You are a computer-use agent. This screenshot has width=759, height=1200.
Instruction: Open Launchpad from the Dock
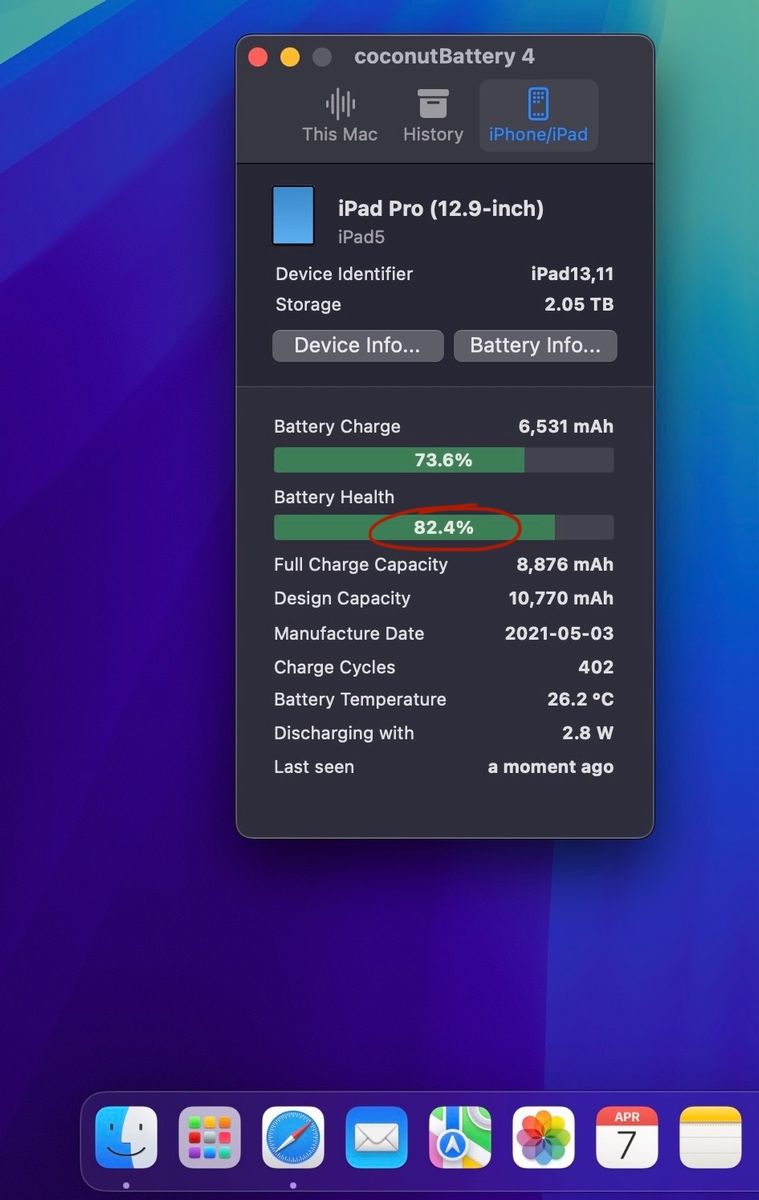tap(209, 1138)
